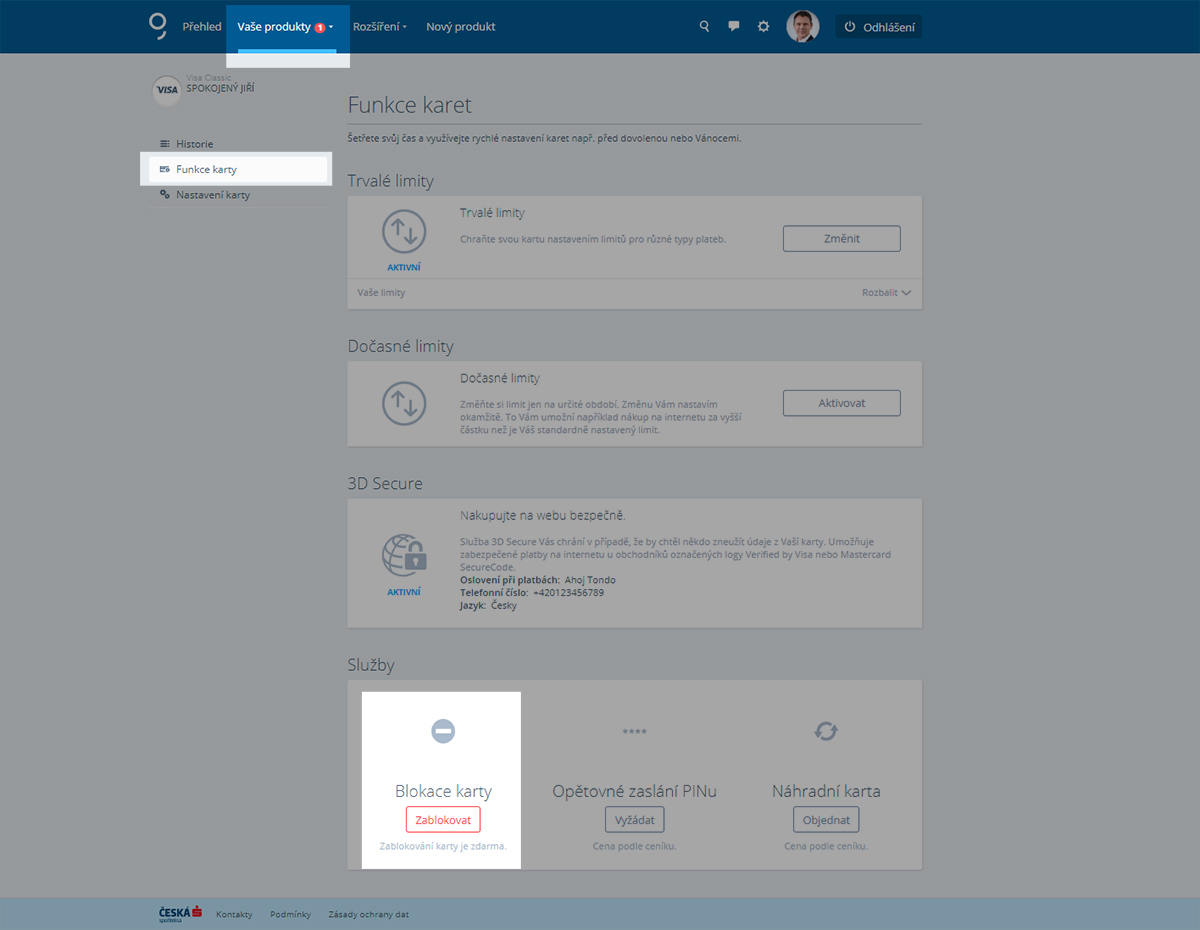Expand Vaše limity with Rozbalit
The width and height of the screenshot is (1200, 930).
[886, 293]
